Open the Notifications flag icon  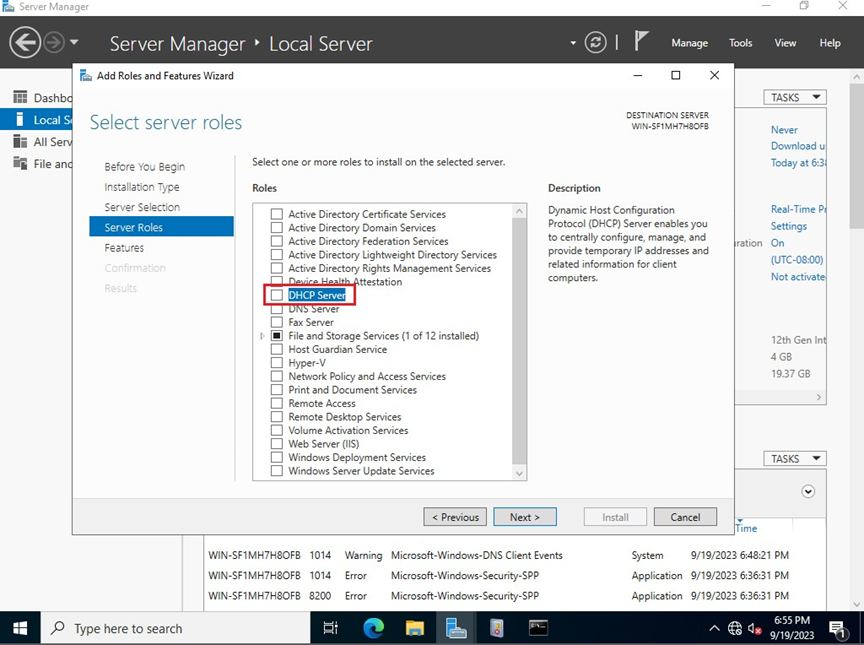(640, 41)
